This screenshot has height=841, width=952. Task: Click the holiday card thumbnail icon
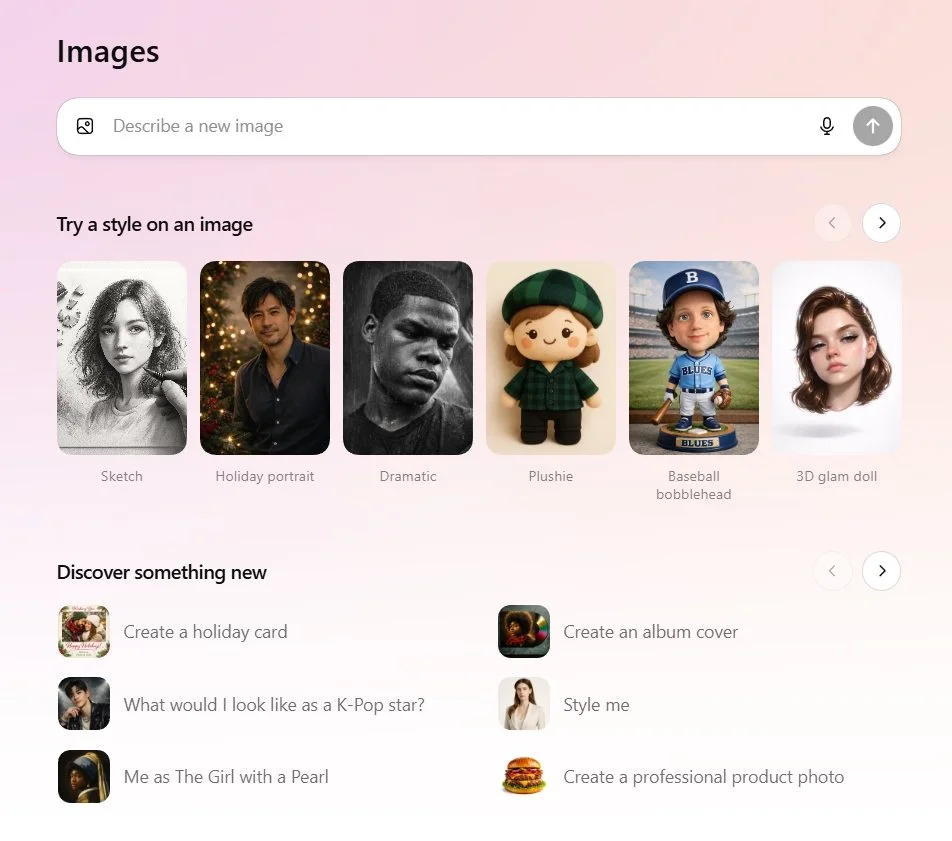[84, 631]
